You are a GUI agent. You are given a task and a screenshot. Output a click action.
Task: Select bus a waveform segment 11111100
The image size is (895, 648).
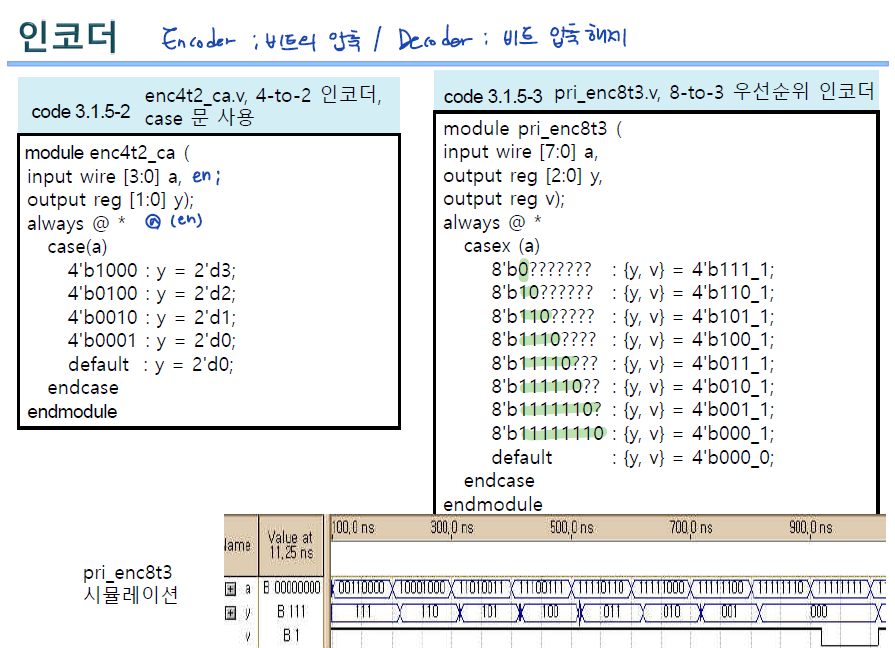click(x=721, y=587)
